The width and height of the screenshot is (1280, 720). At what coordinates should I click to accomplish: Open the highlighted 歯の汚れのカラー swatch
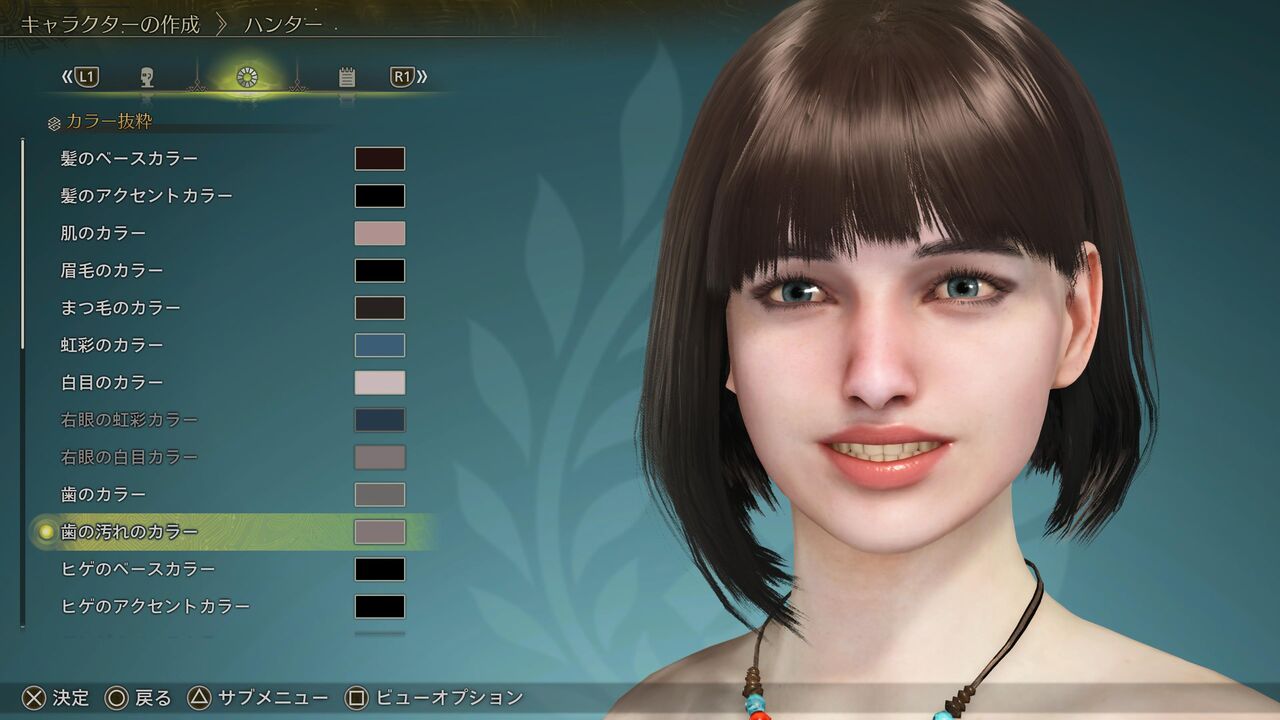coord(380,532)
